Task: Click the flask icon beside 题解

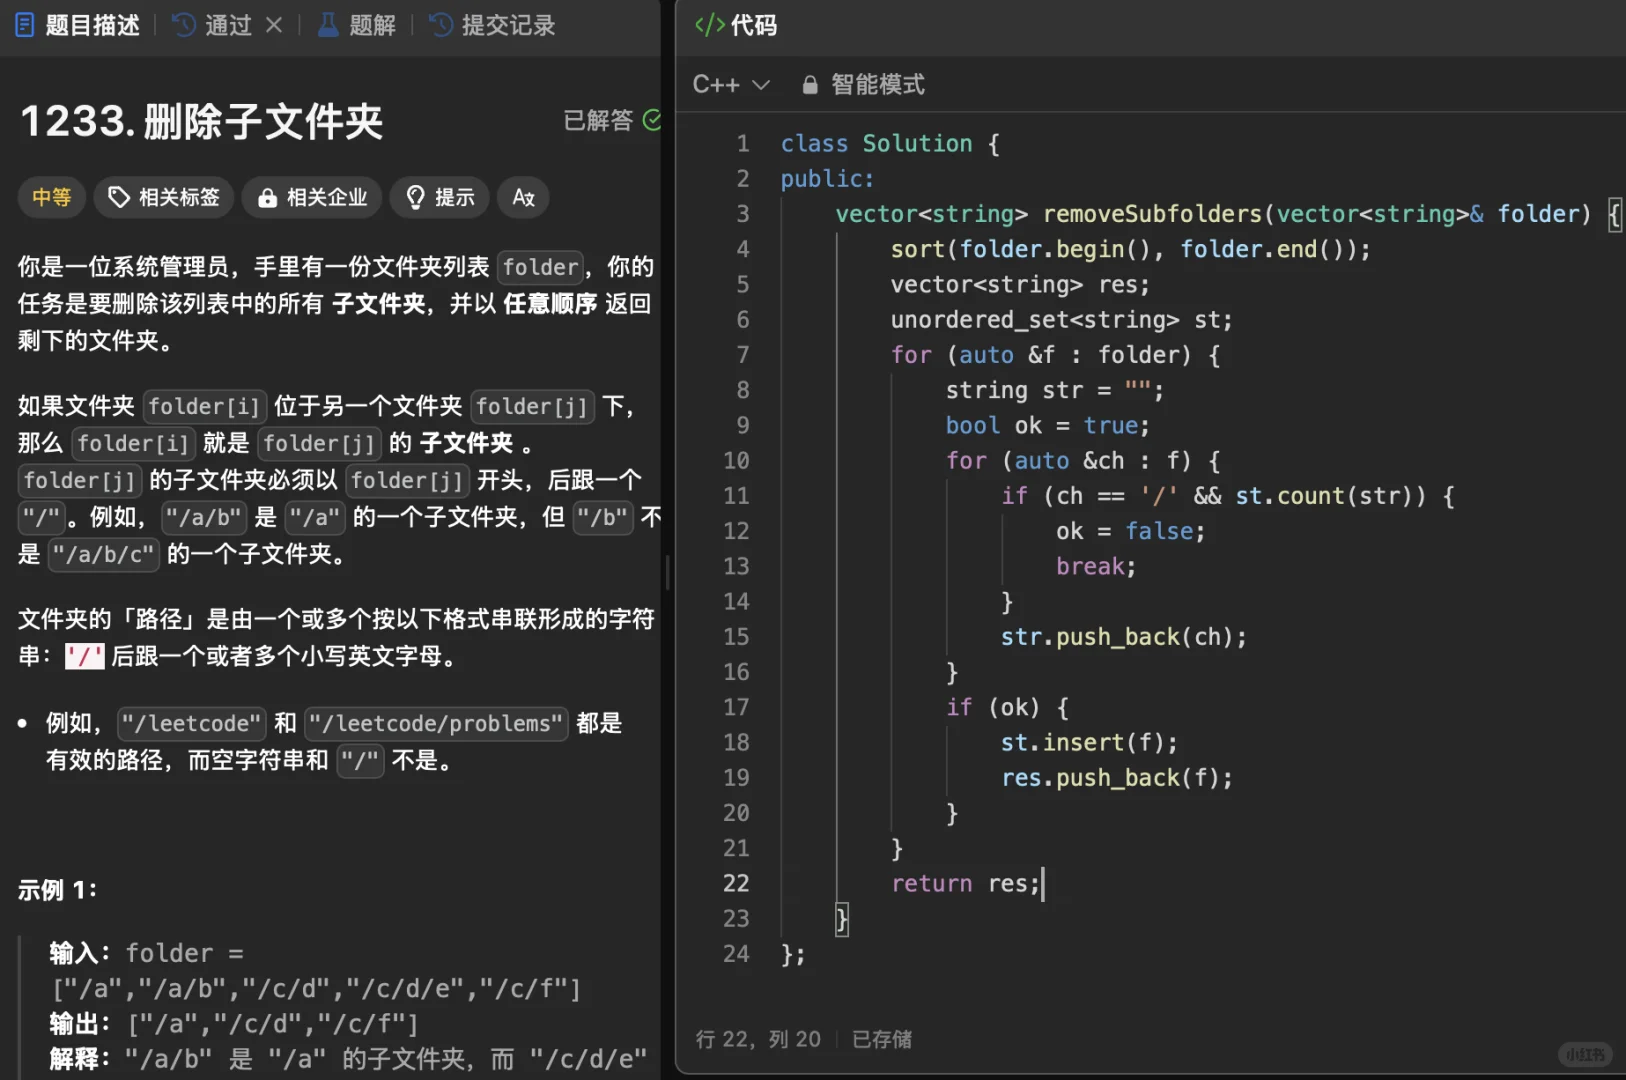Action: click(x=328, y=25)
